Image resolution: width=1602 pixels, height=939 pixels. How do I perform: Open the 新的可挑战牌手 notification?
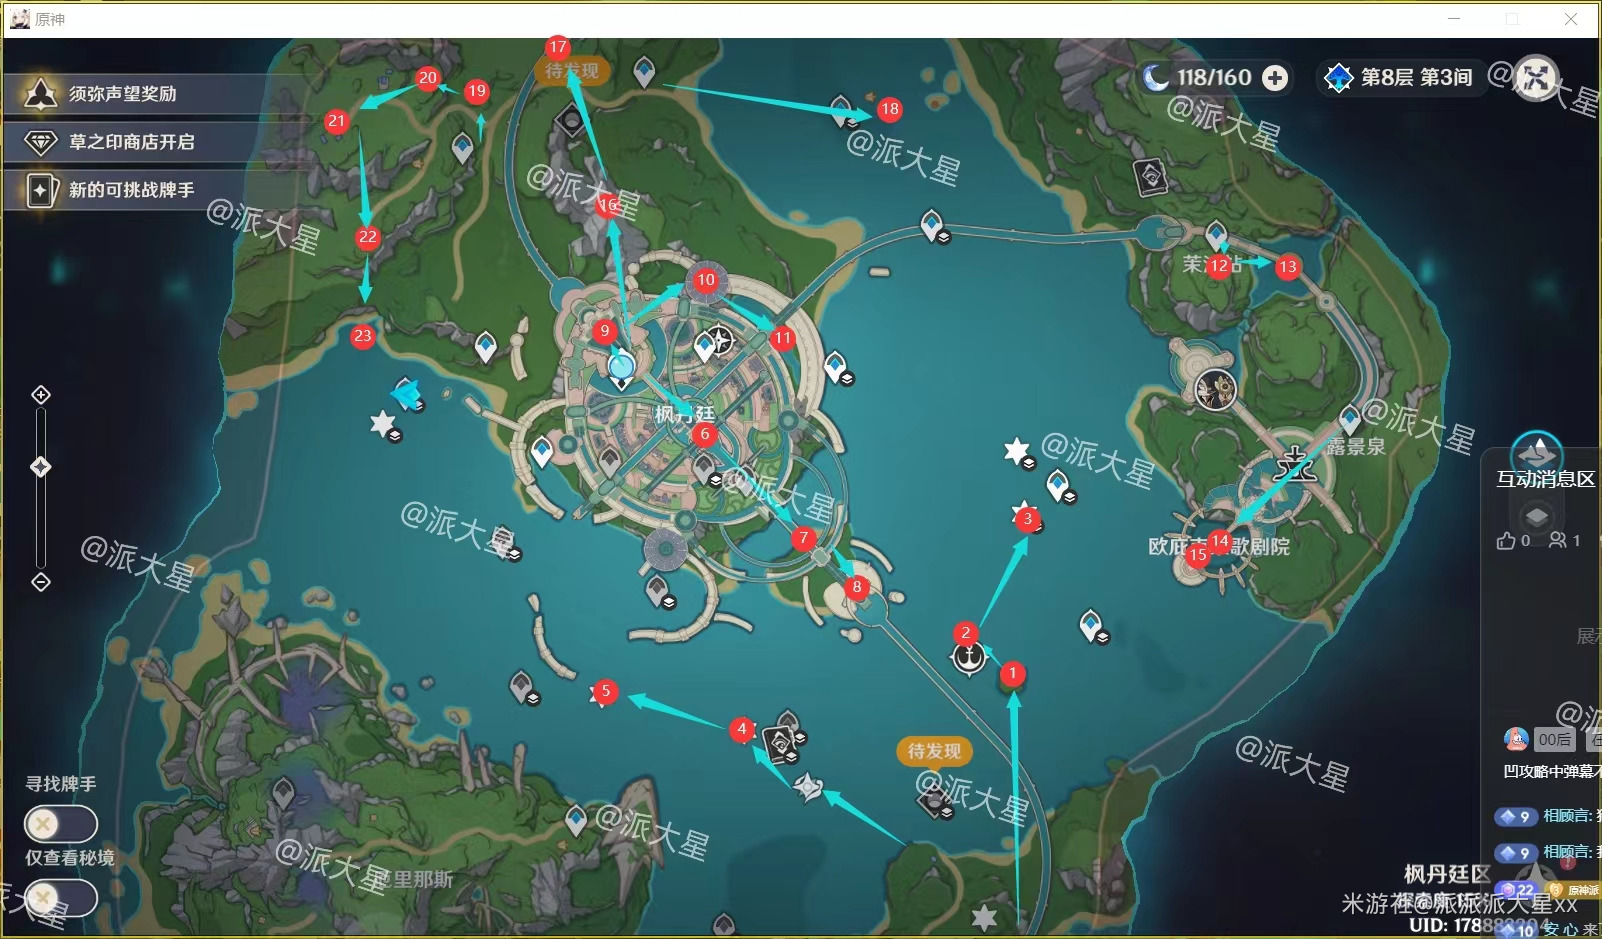click(130, 190)
